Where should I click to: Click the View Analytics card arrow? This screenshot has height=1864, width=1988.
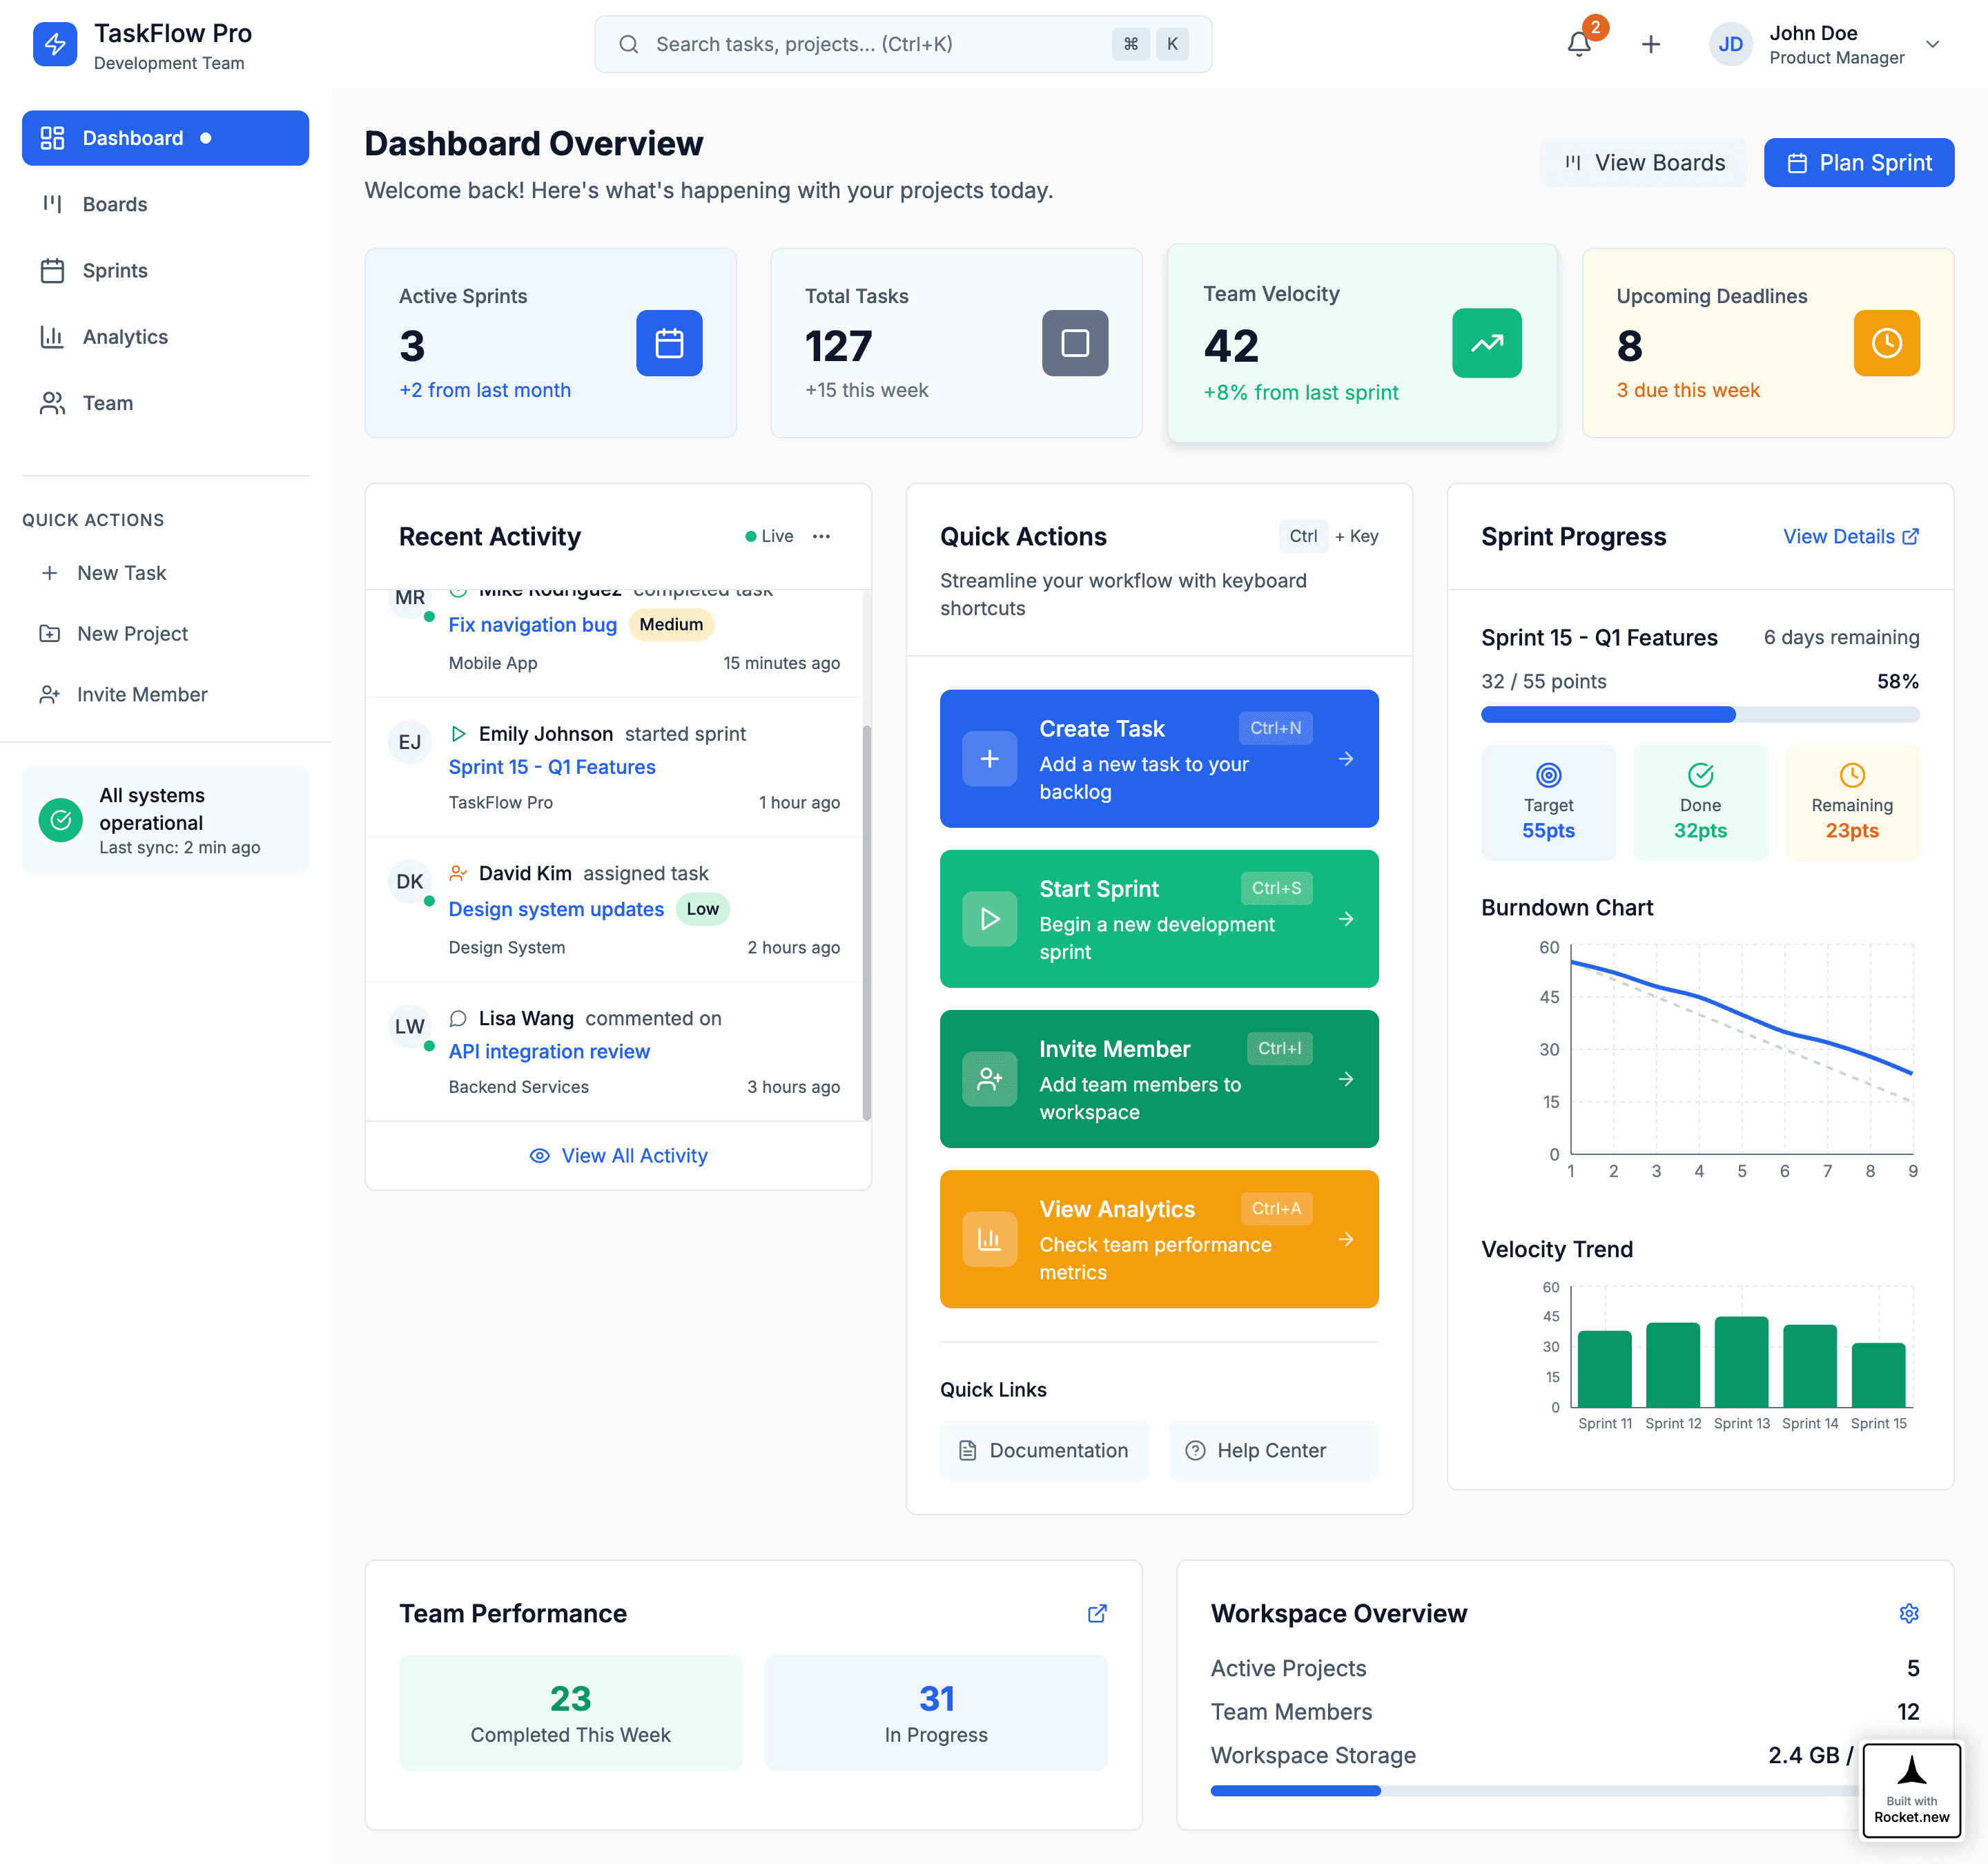click(x=1346, y=1239)
